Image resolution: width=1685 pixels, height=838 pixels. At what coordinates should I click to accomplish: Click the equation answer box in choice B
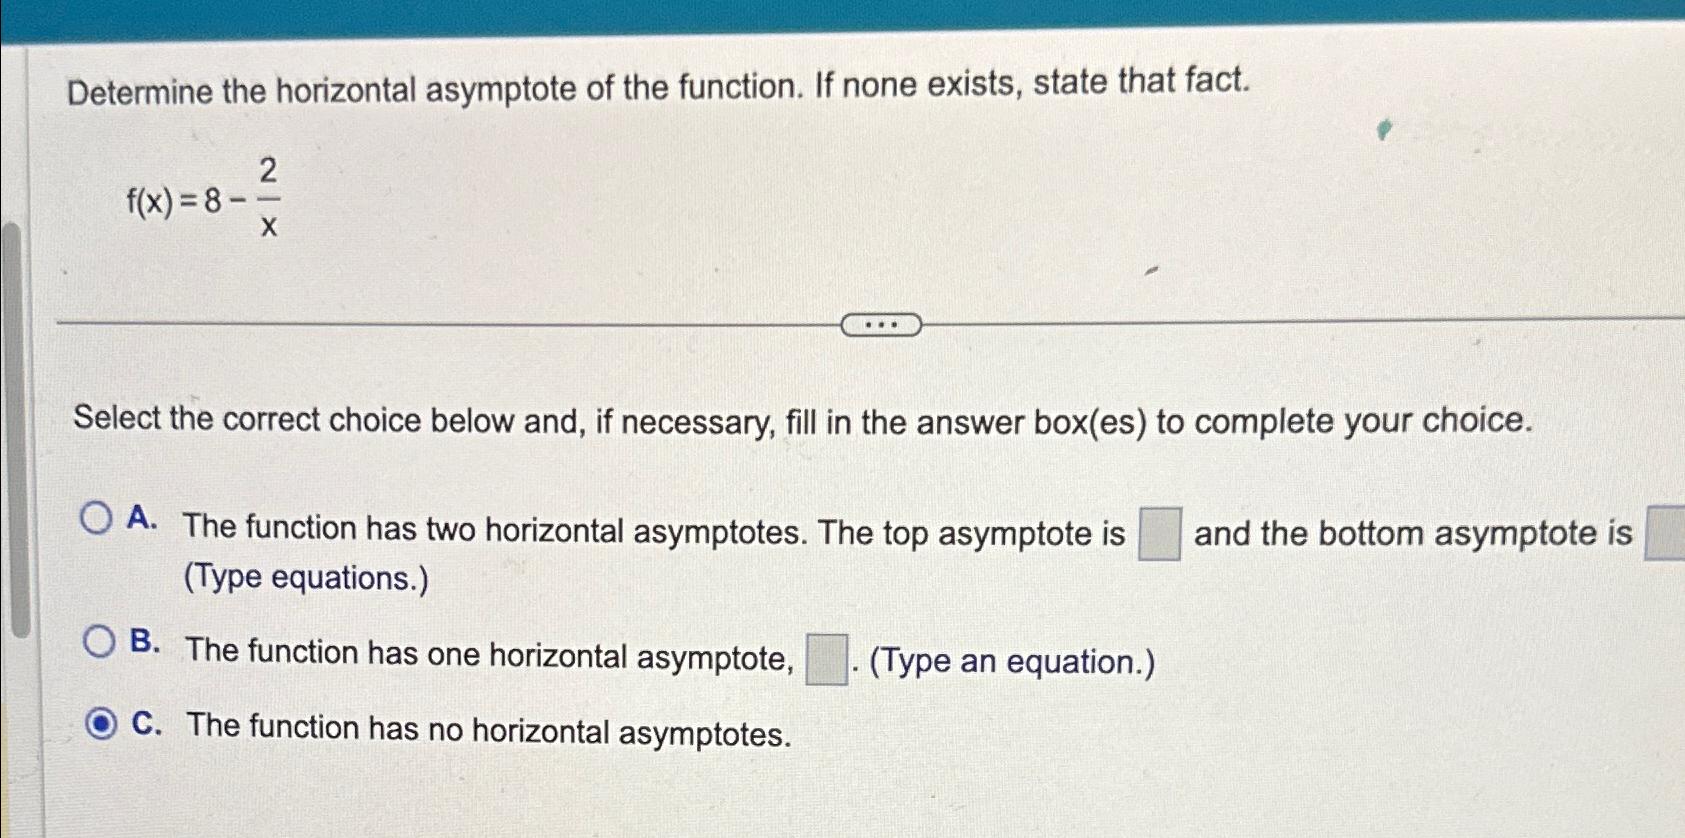point(827,658)
